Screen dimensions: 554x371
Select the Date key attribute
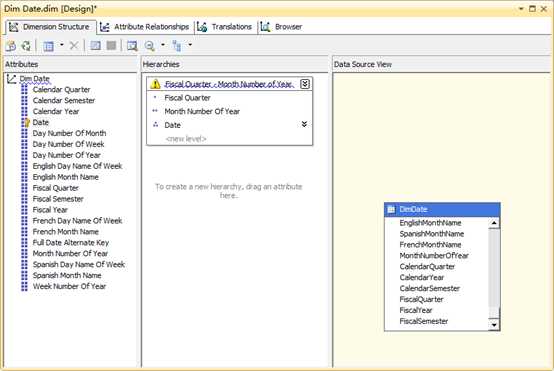41,123
